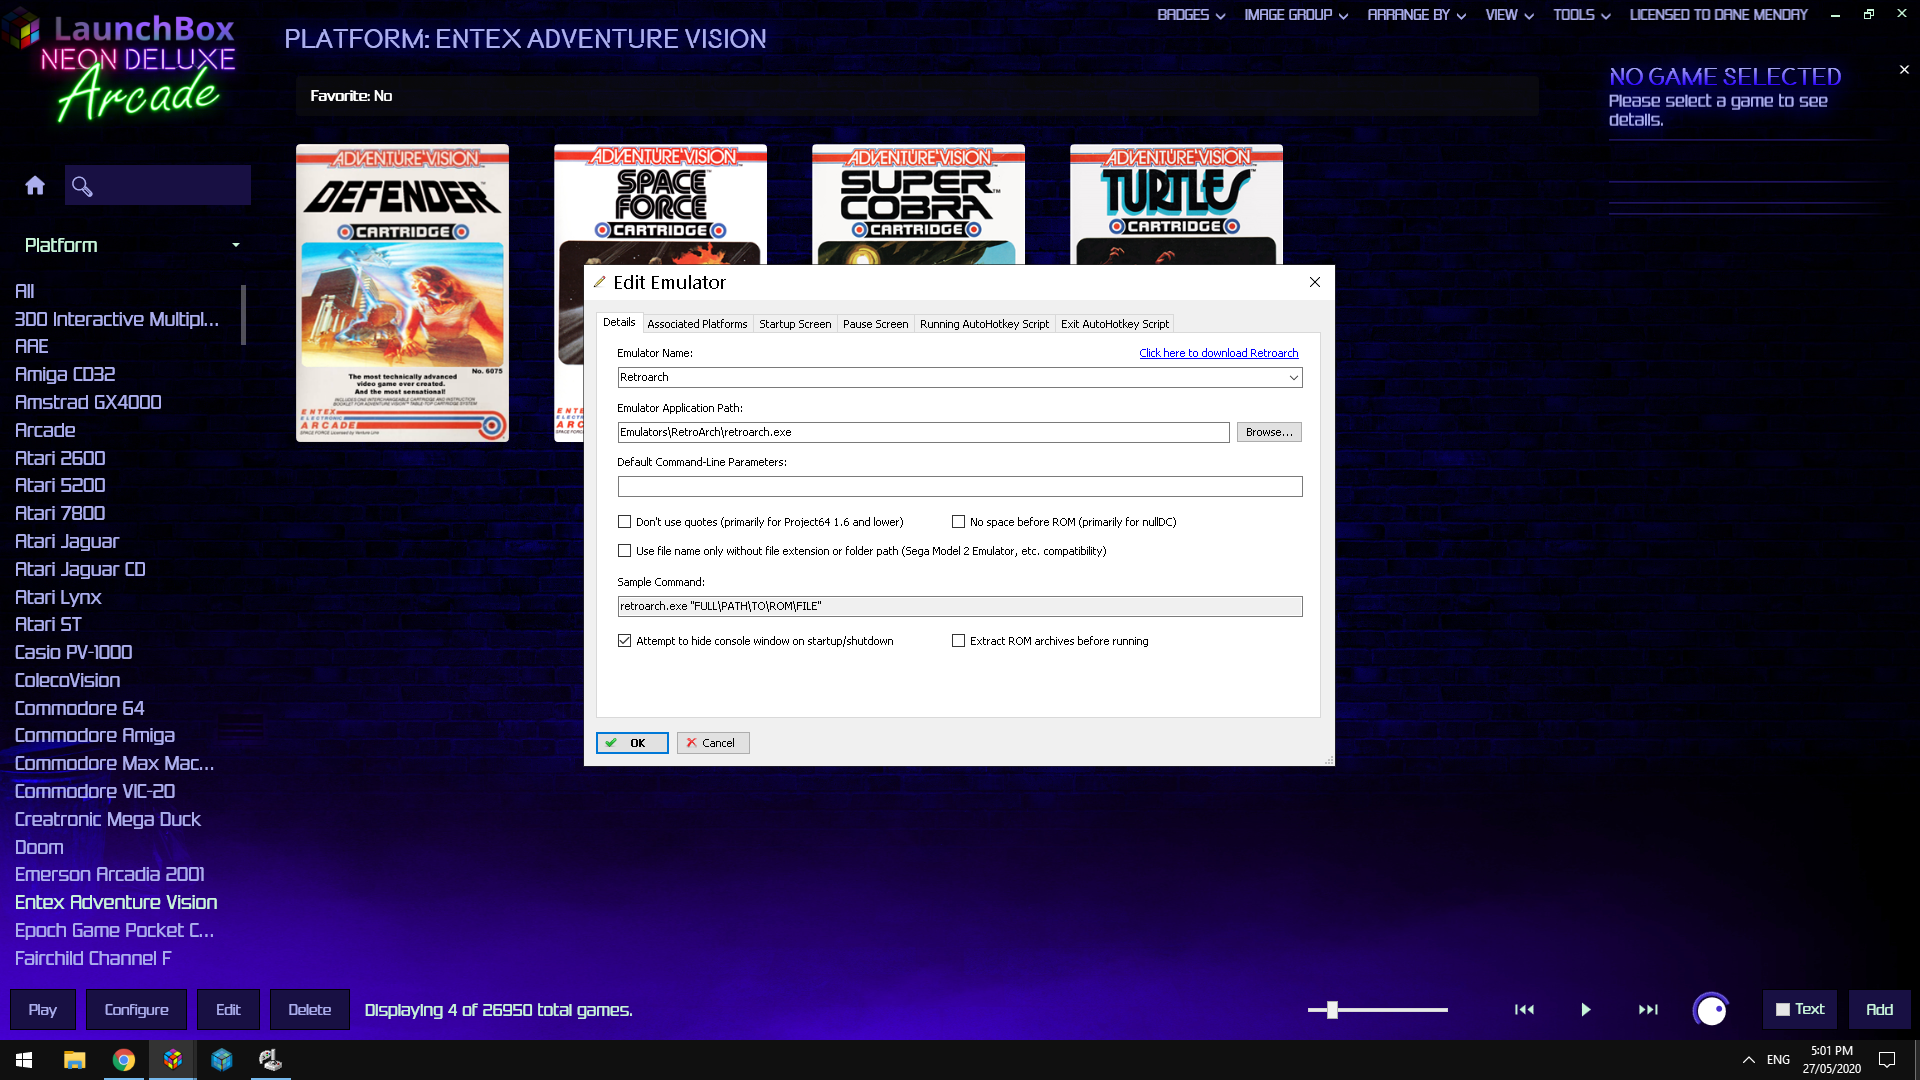Click ENG language indicator in tray
The image size is (1920, 1080).
pyautogui.click(x=1778, y=1060)
